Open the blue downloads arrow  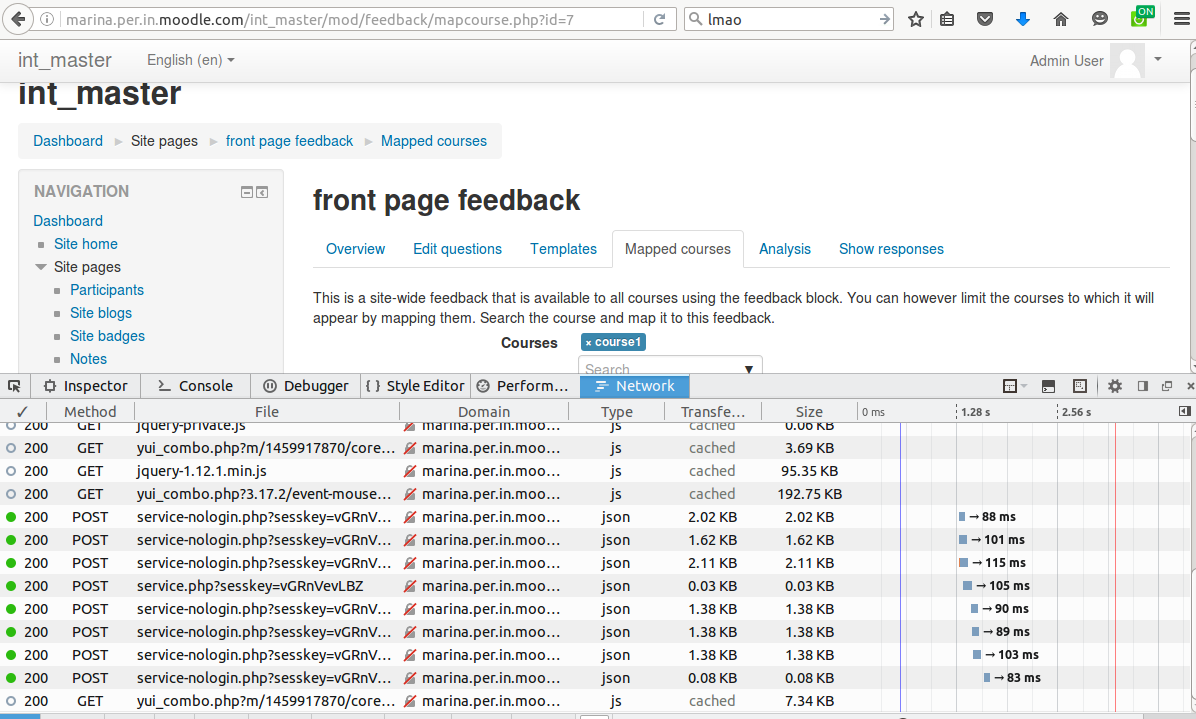1023,19
